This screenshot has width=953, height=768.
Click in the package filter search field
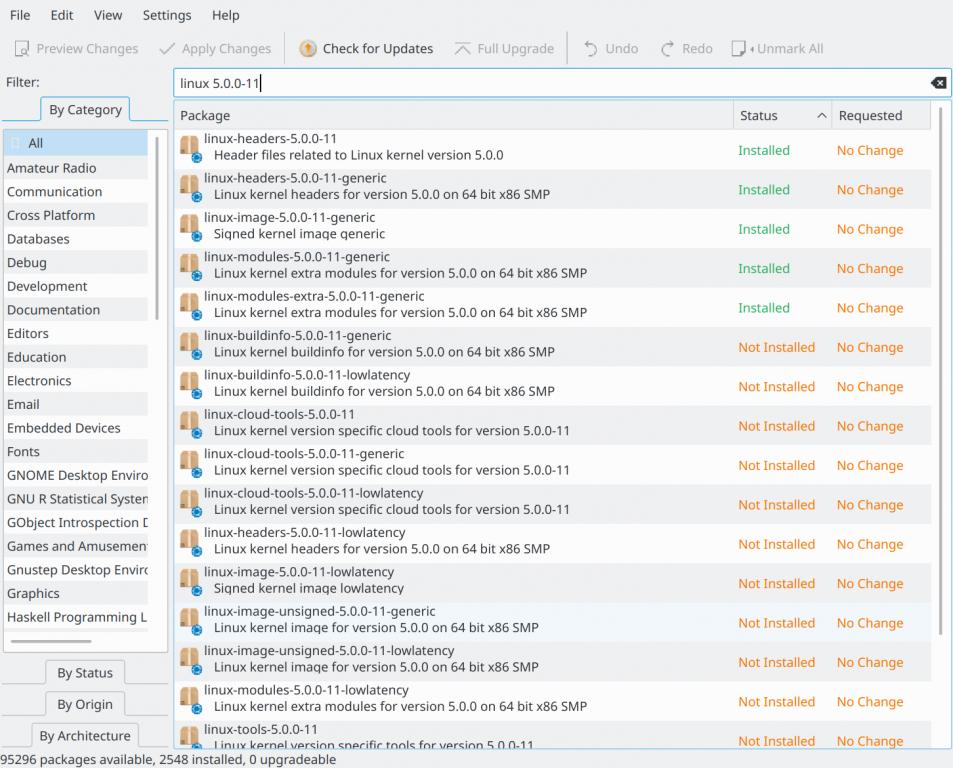[x=550, y=84]
